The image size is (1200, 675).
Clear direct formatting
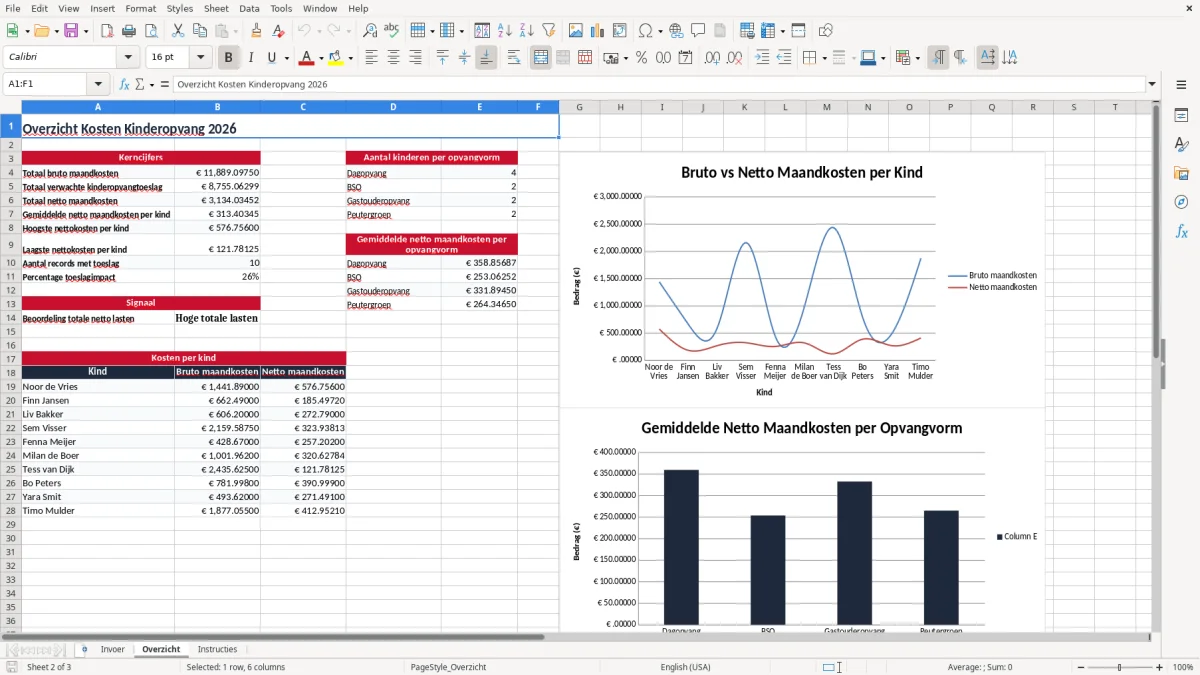pyautogui.click(x=278, y=31)
